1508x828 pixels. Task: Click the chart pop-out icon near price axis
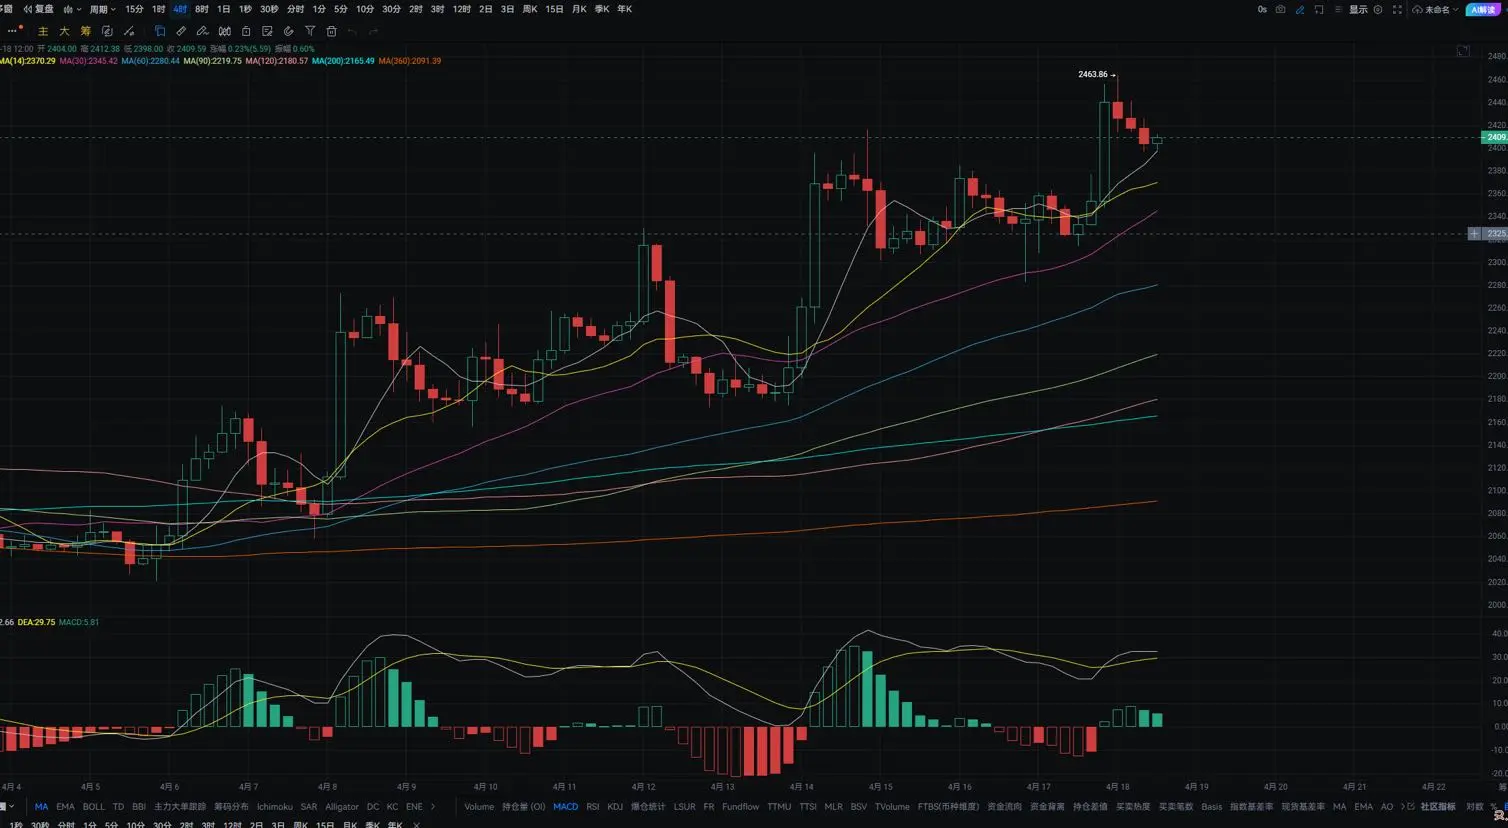point(1463,51)
